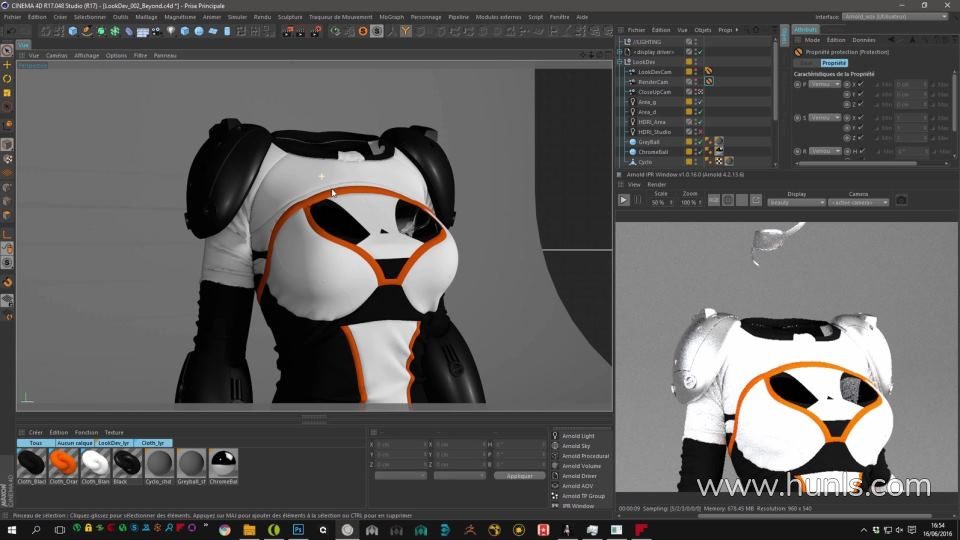Select the Cyclo object in object manager
The width and height of the screenshot is (960, 540).
coord(645,162)
